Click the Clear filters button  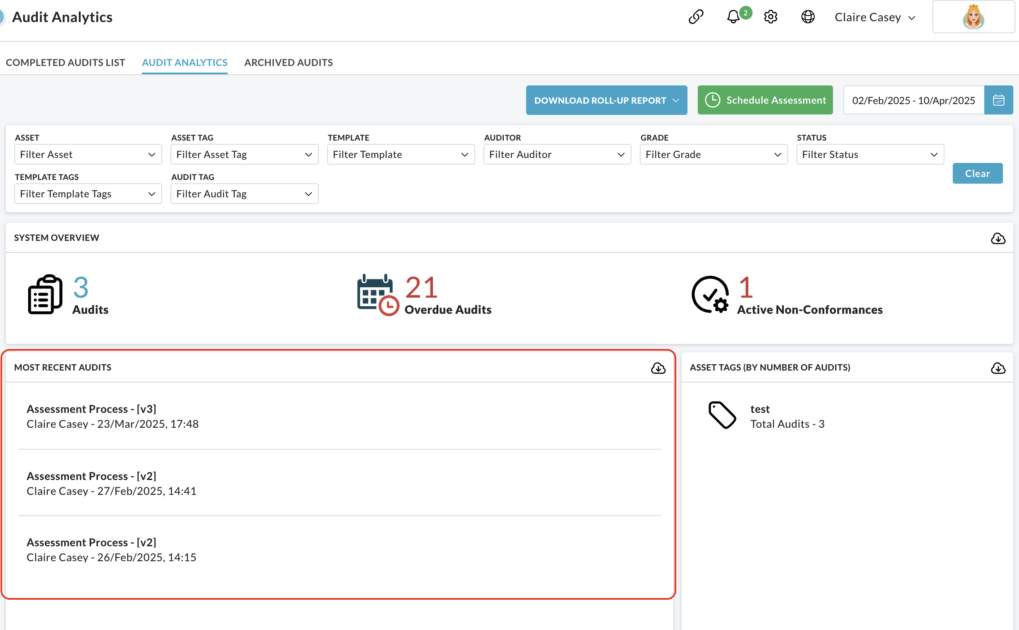(x=977, y=174)
